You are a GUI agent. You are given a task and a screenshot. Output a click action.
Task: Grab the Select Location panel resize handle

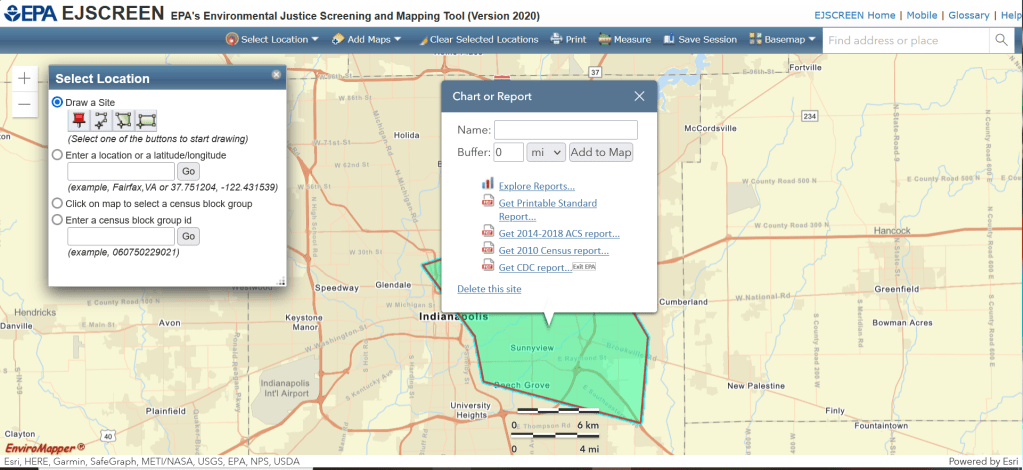281,281
